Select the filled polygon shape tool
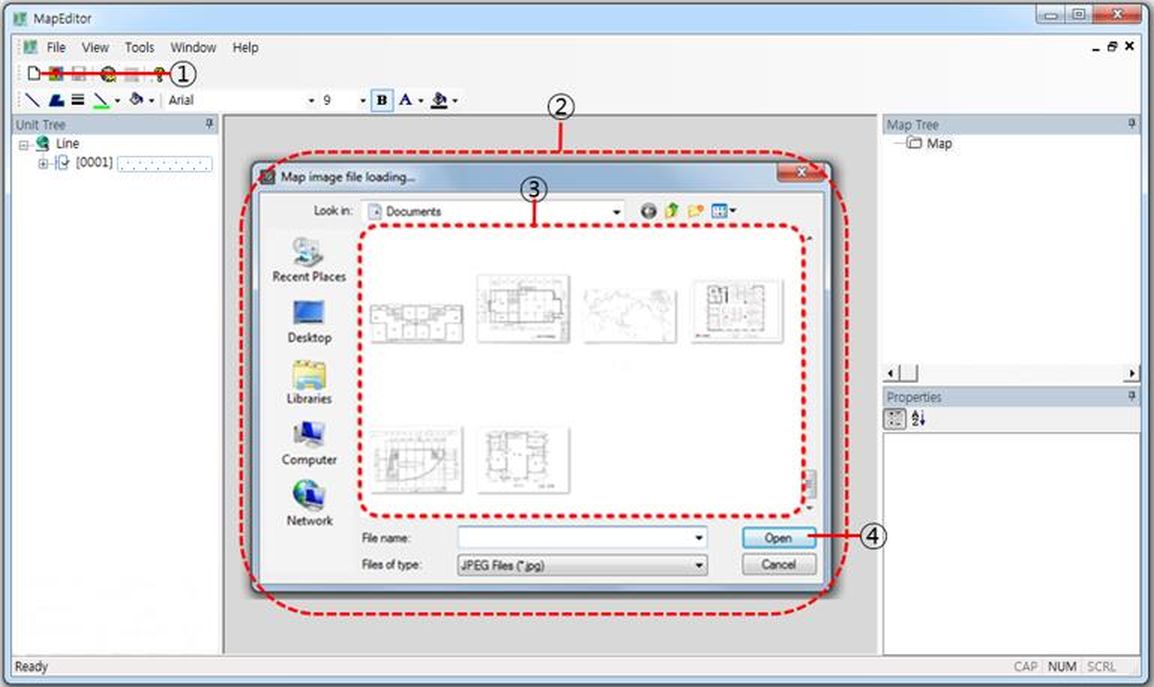This screenshot has height=687, width=1154. click(56, 100)
